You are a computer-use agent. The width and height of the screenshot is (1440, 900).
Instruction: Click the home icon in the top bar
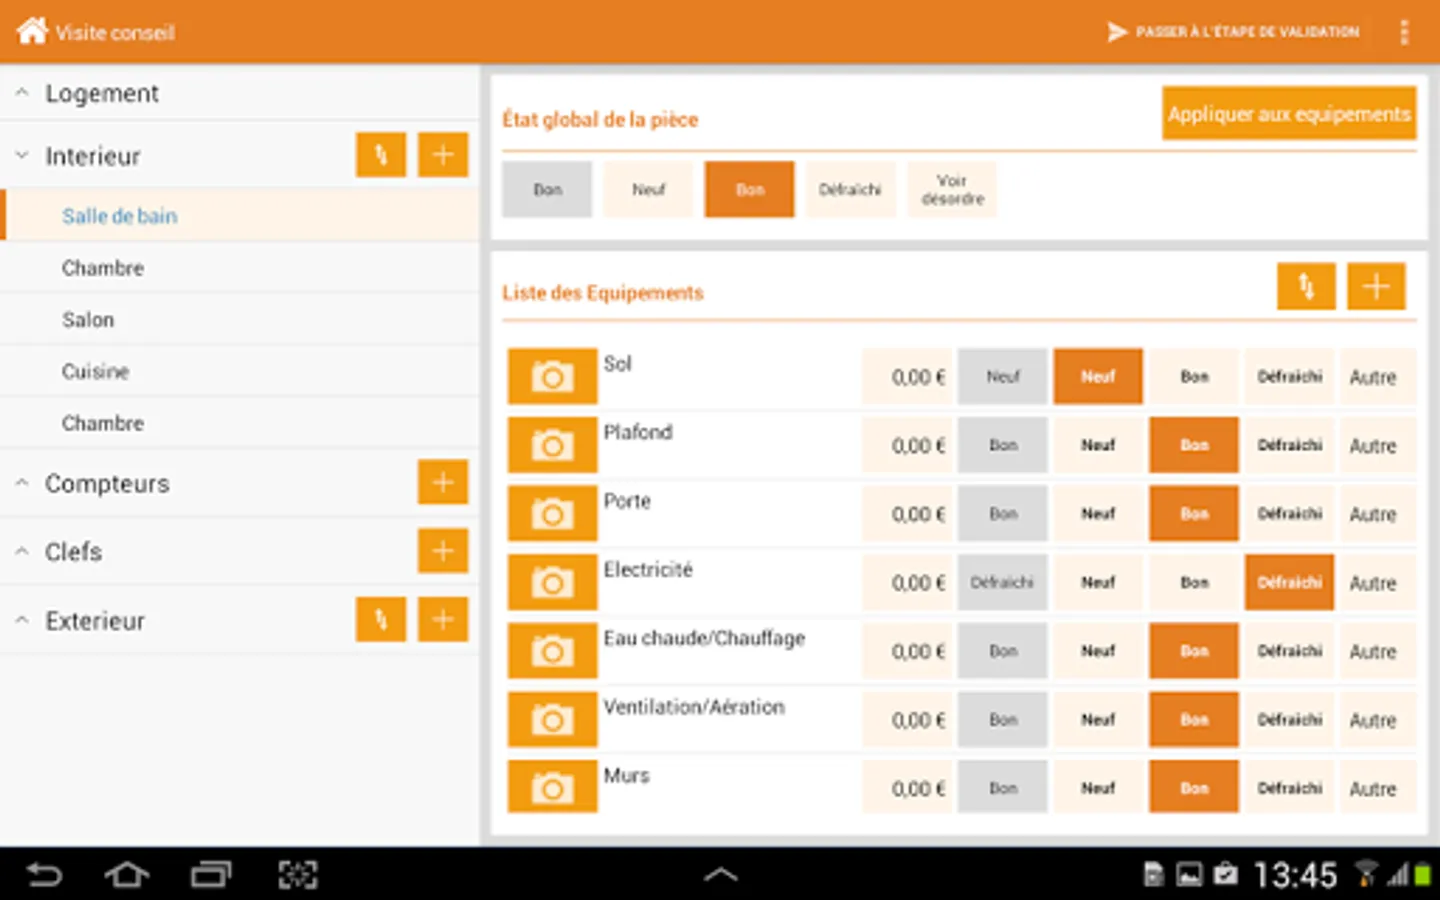(x=32, y=30)
